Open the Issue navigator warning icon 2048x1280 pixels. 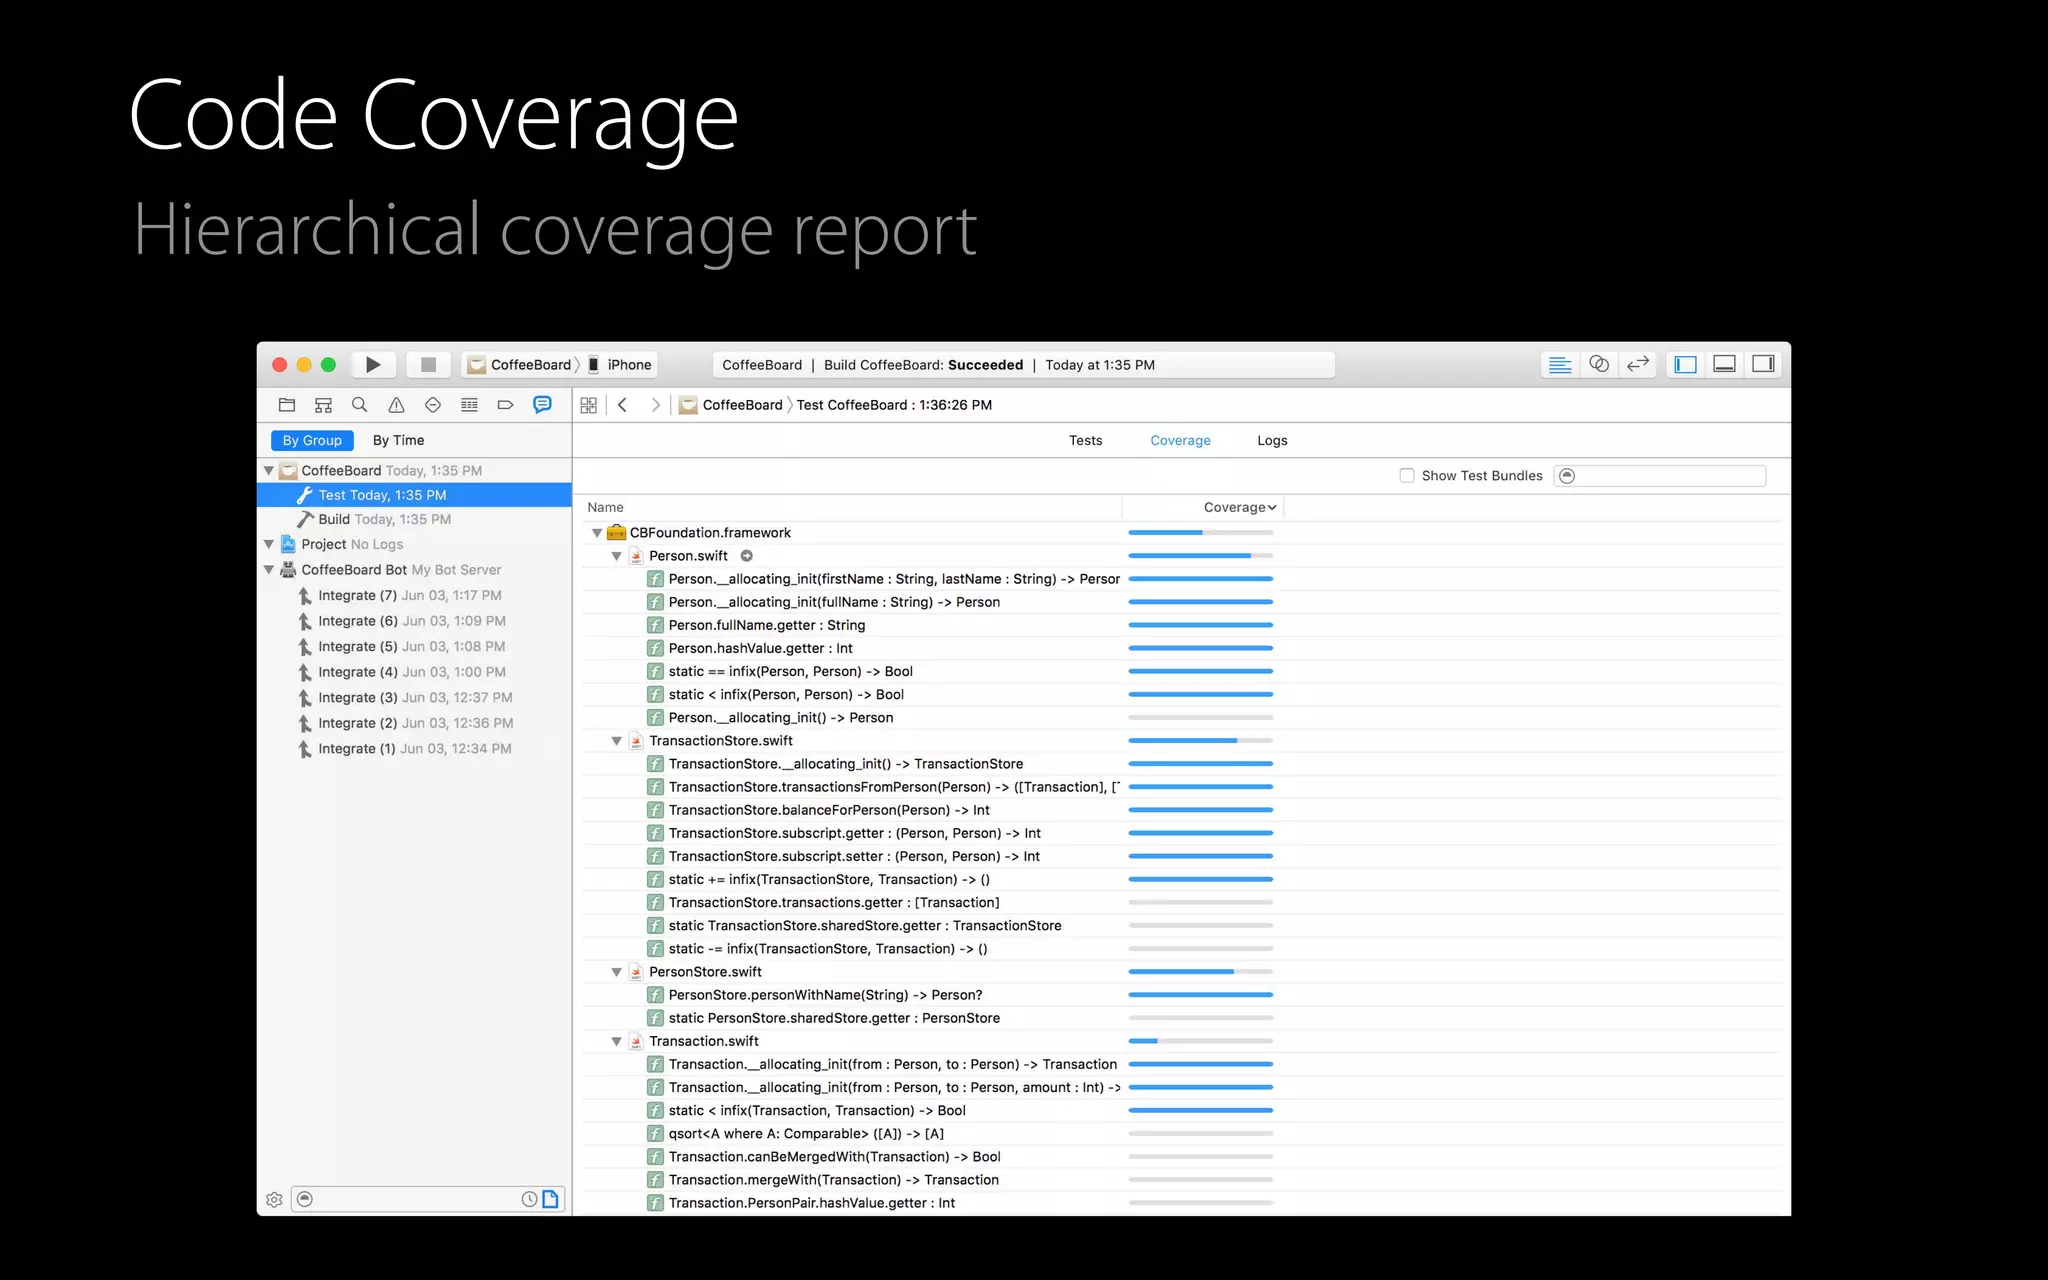(x=396, y=405)
